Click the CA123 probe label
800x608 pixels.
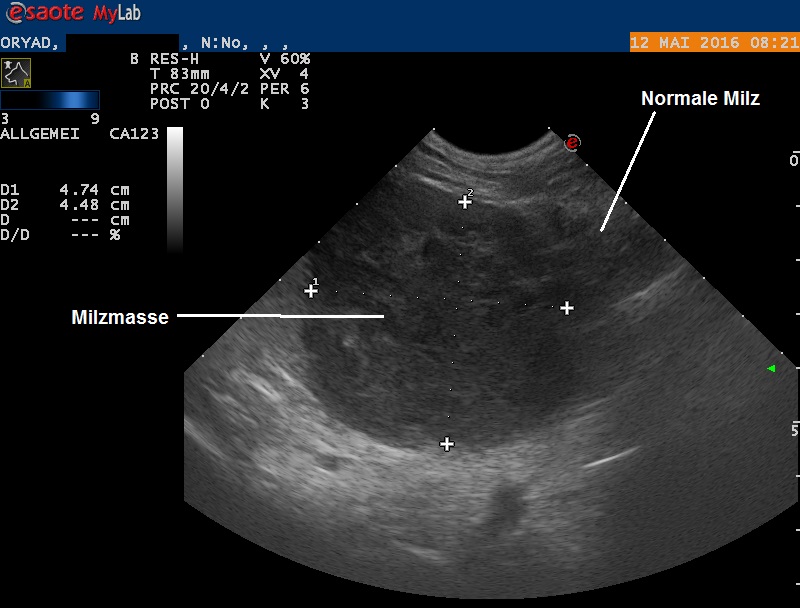click(134, 133)
